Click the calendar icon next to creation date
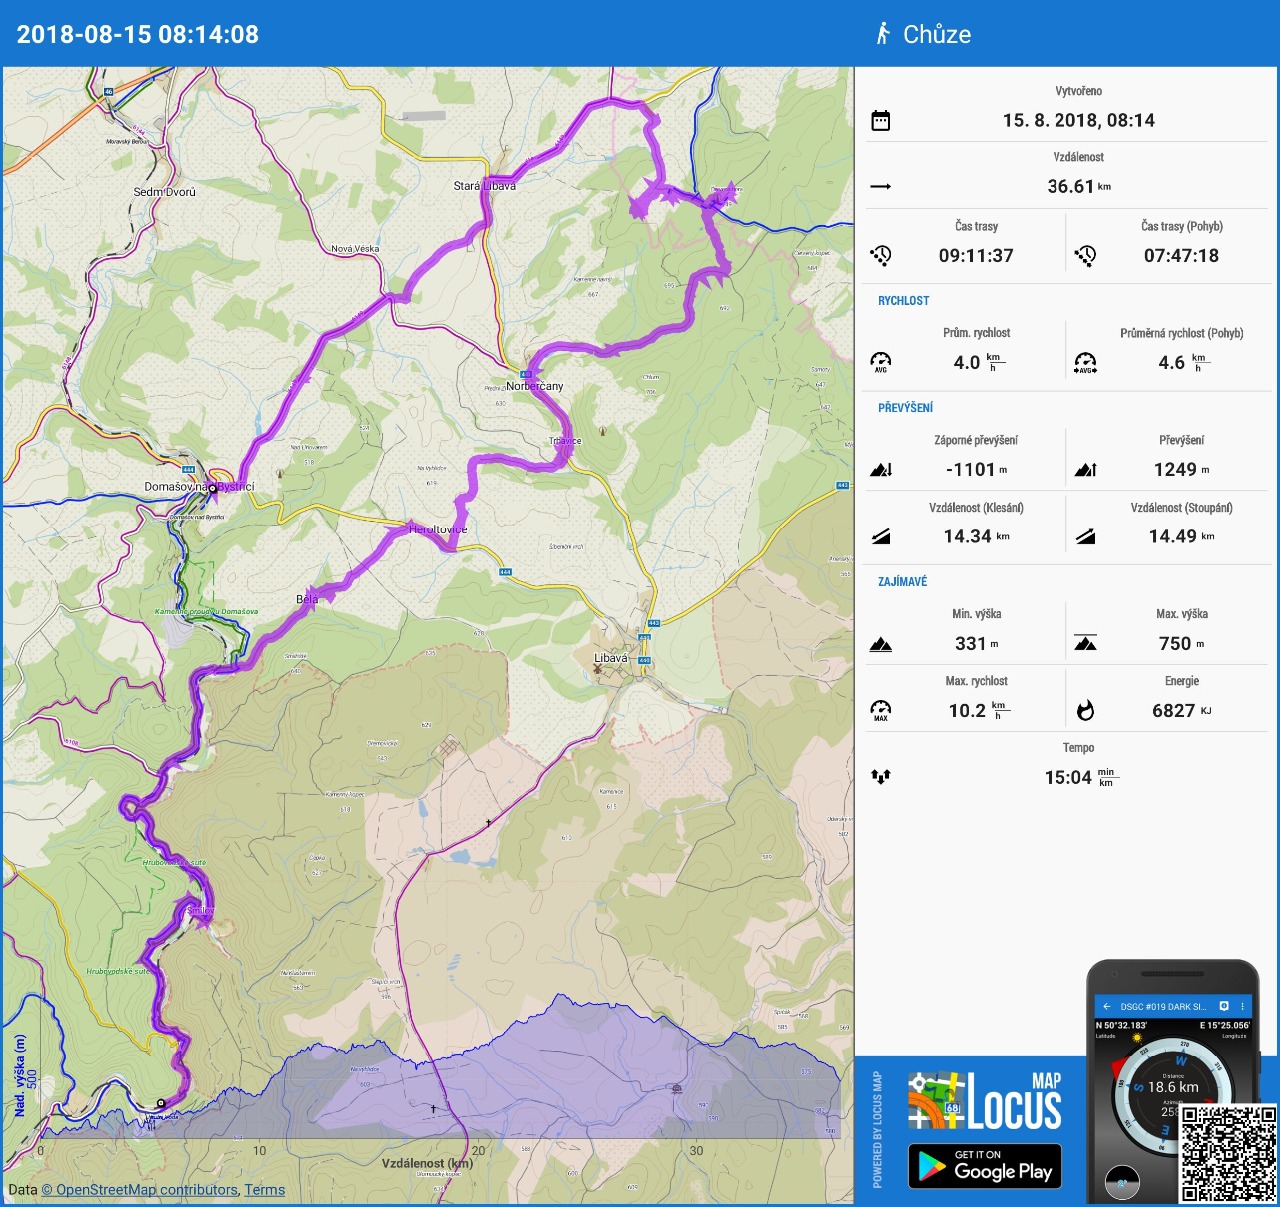This screenshot has width=1280, height=1207. 880,121
